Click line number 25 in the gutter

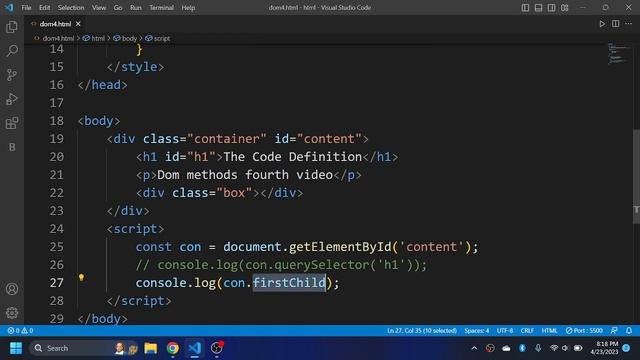tap(57, 247)
